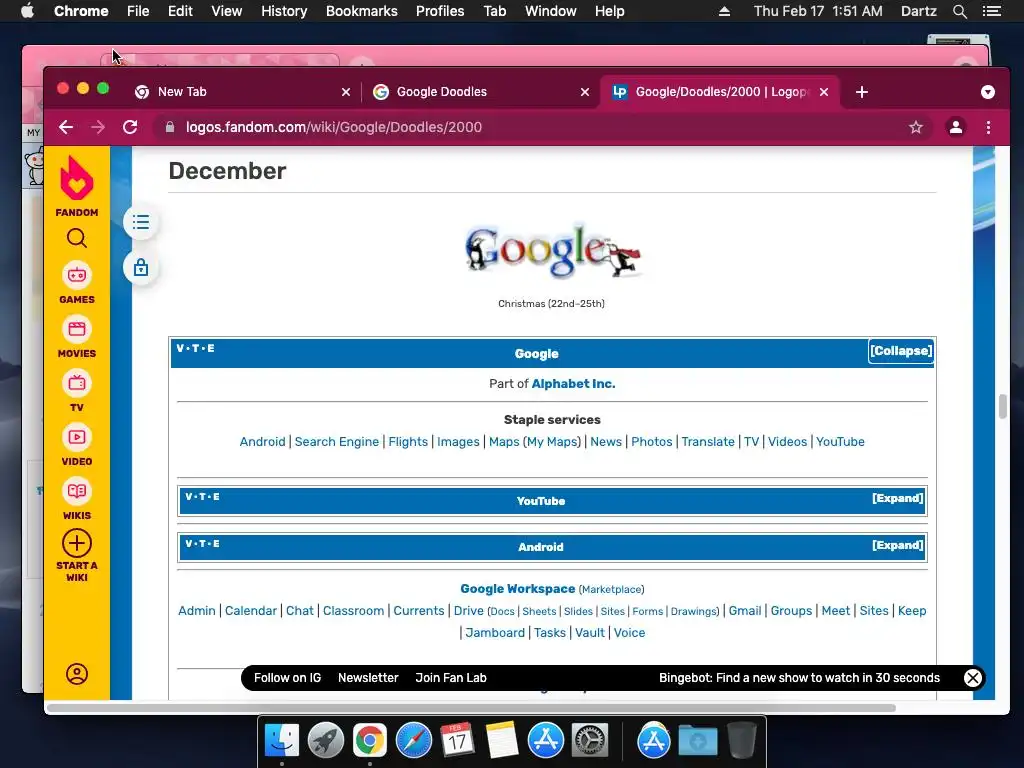Open the user profile icon in sidebar

[x=76, y=674]
